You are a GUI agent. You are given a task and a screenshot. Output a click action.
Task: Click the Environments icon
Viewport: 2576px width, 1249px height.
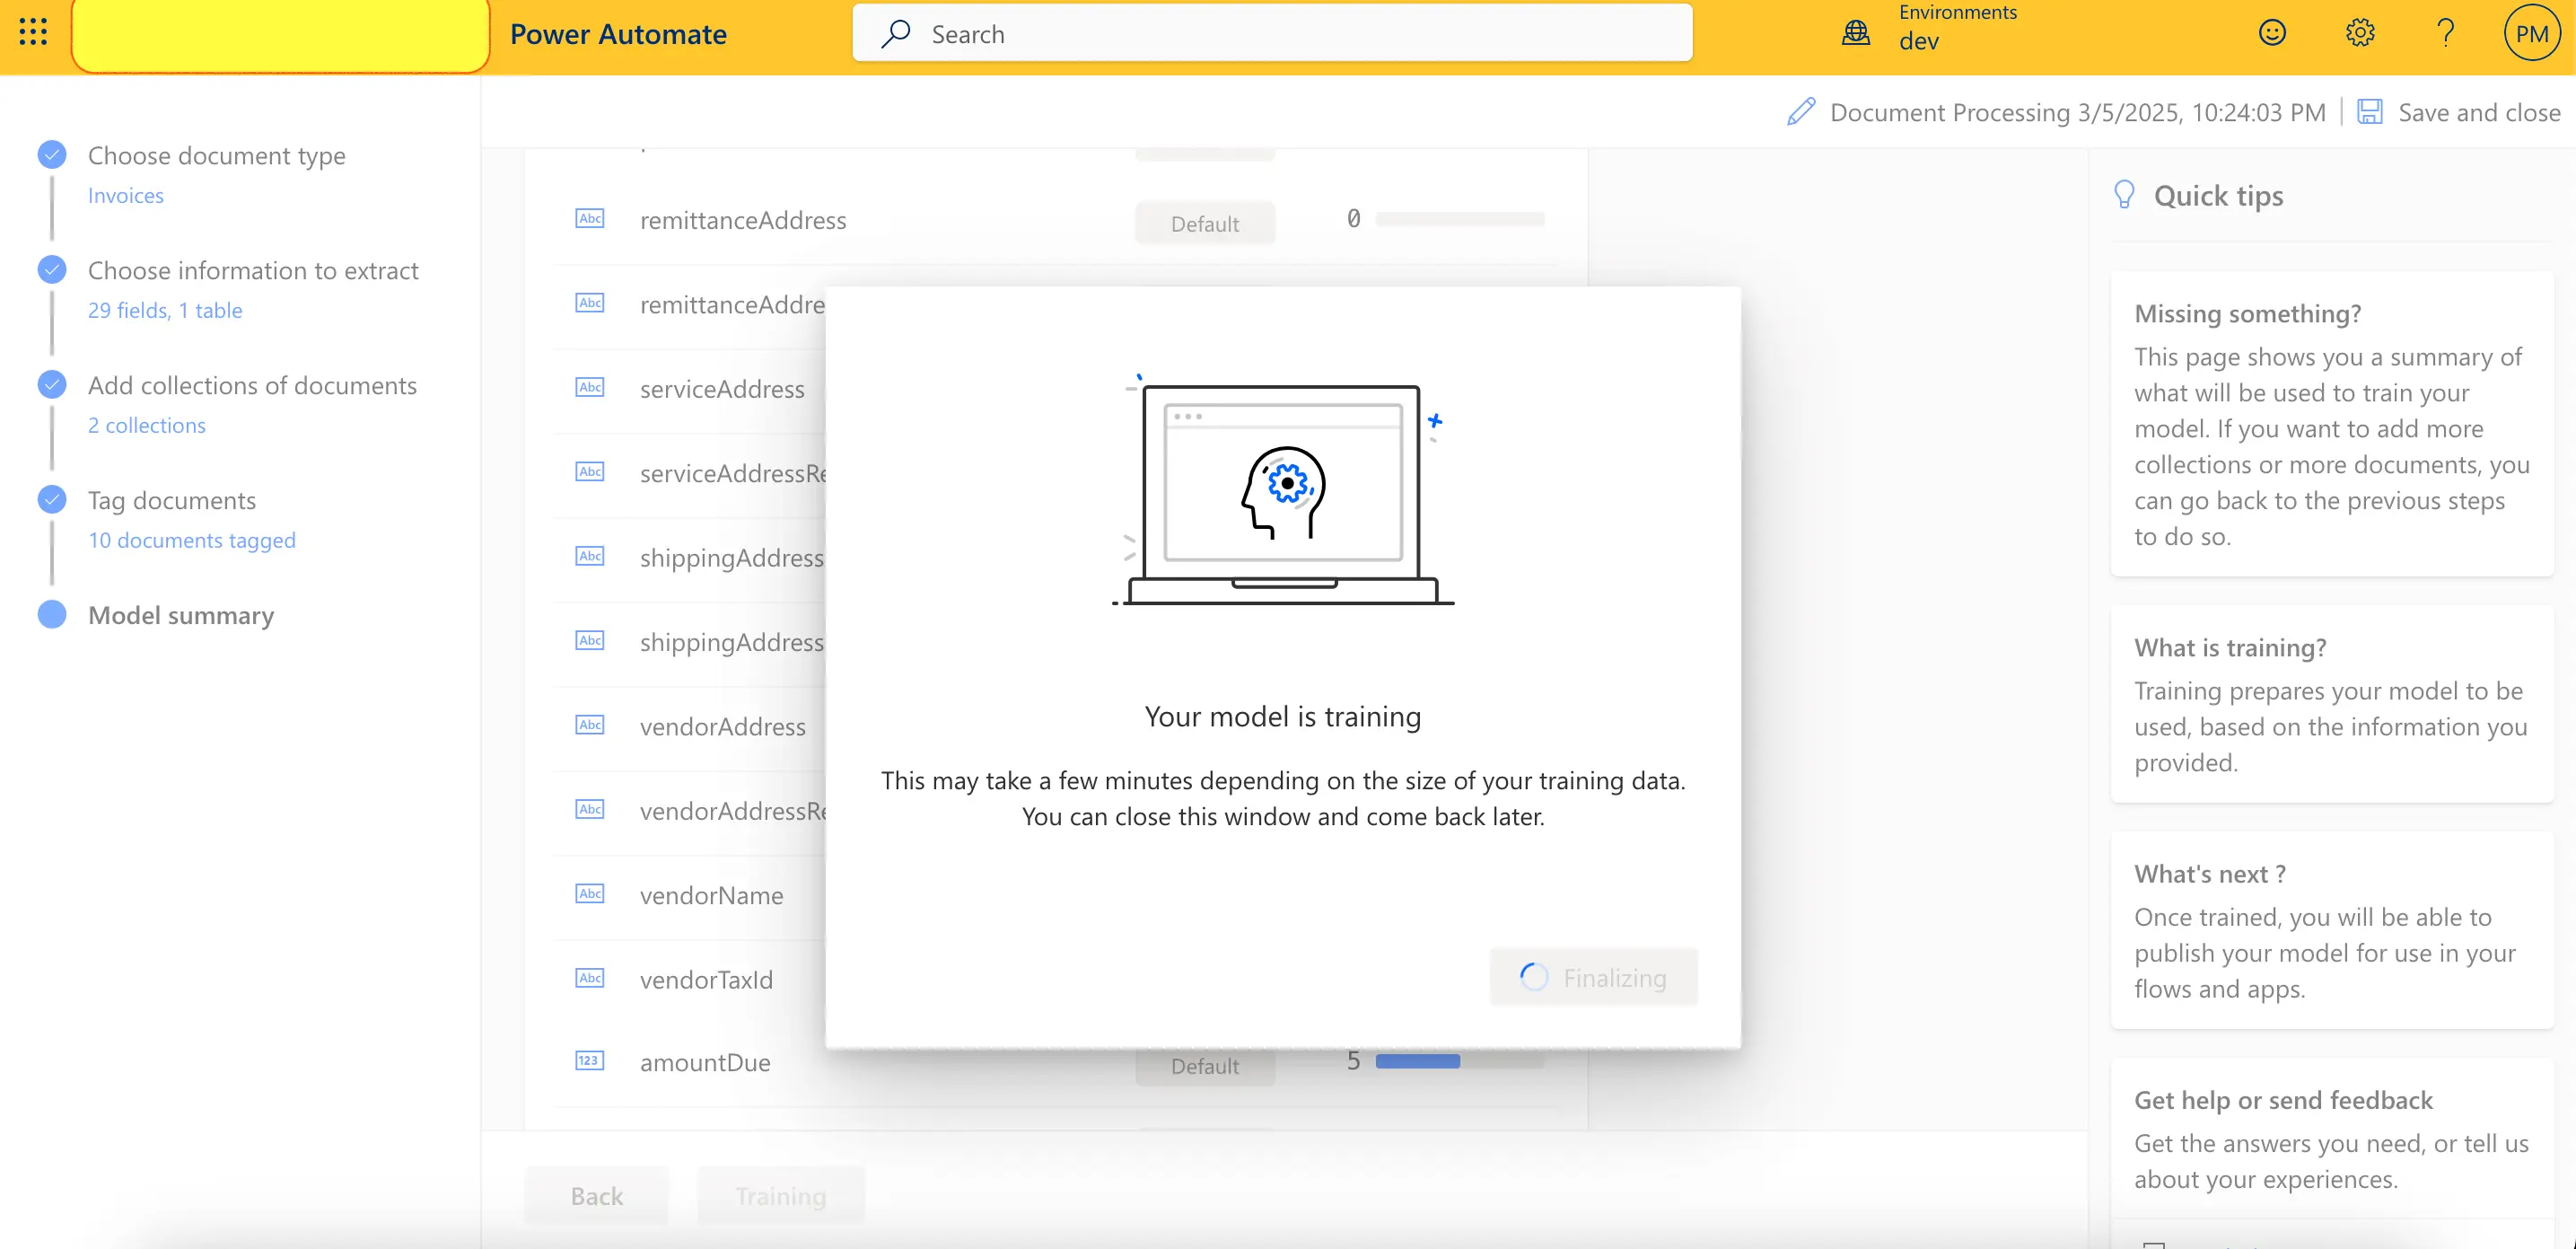tap(1858, 33)
